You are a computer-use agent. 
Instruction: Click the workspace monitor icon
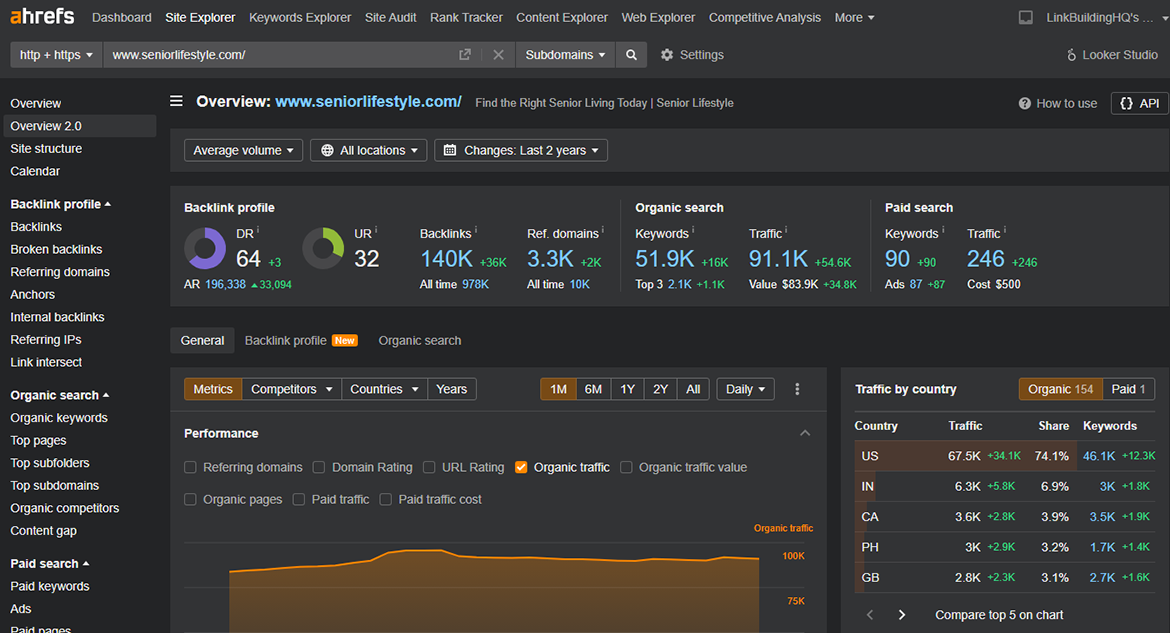pyautogui.click(x=1026, y=17)
